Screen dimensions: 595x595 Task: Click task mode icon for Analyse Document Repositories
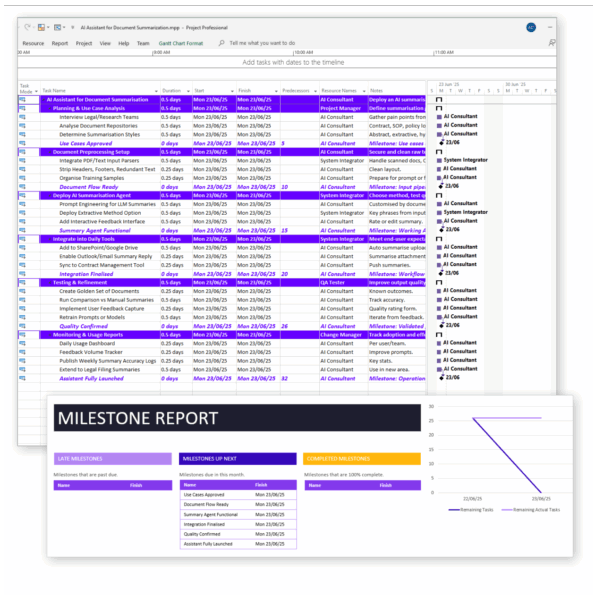22,126
